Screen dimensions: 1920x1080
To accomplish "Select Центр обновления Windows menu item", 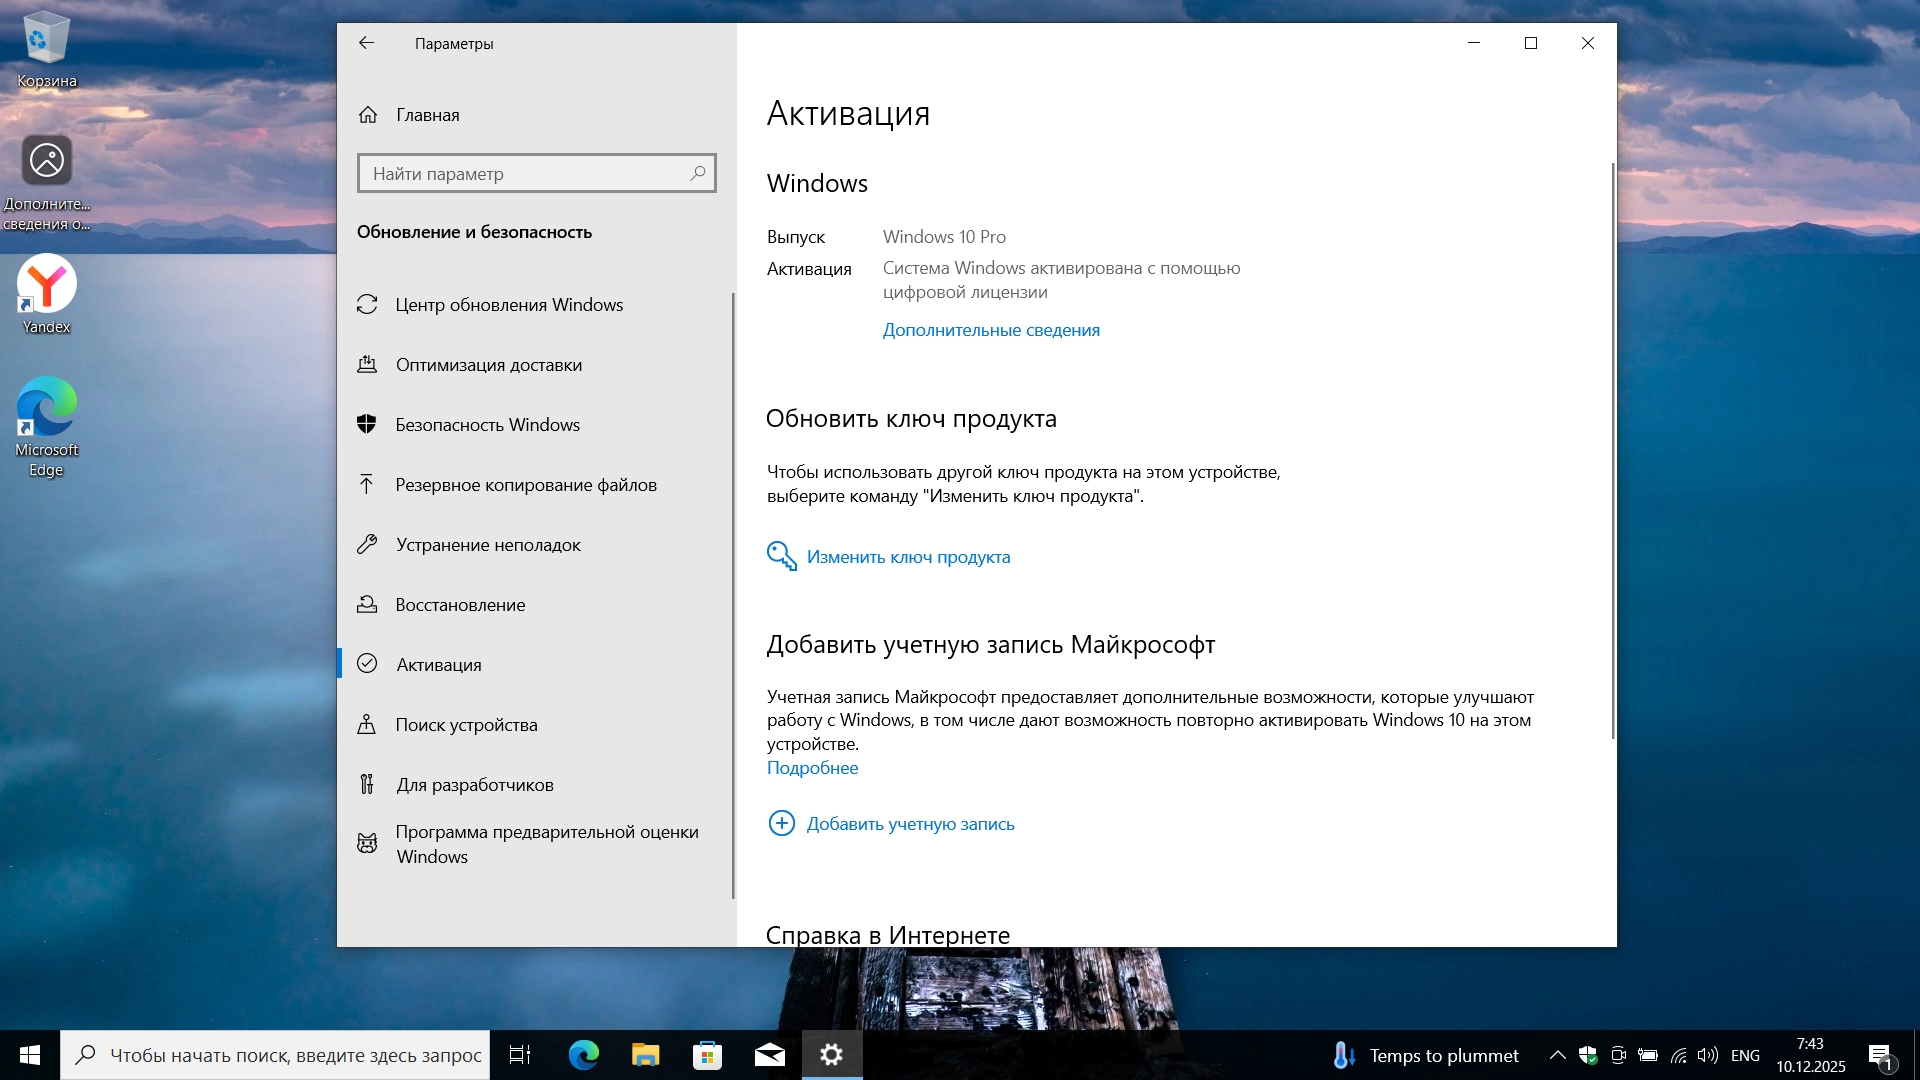I will click(x=508, y=305).
